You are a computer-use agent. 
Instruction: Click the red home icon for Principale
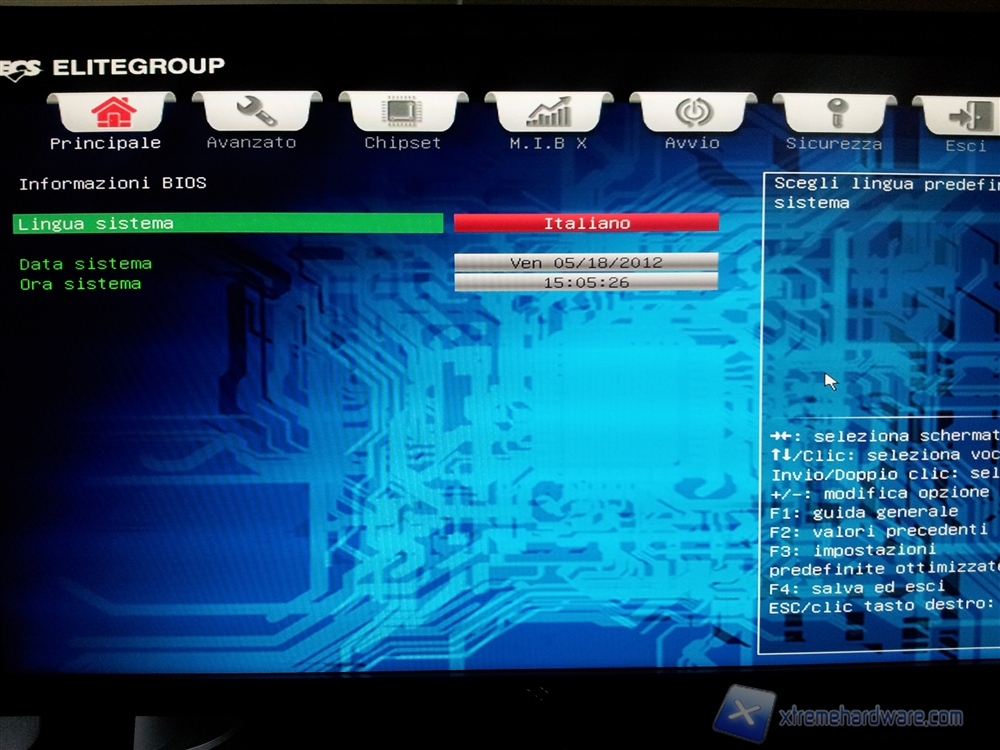[112, 111]
